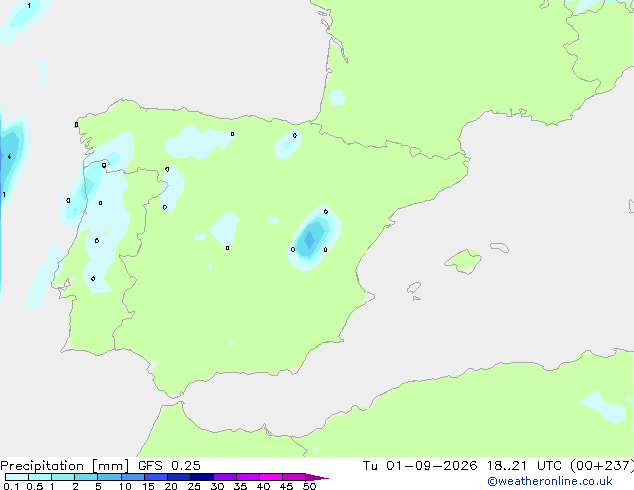The image size is (634, 490).
Task: Click legend scale label '35'
Action: (240, 486)
